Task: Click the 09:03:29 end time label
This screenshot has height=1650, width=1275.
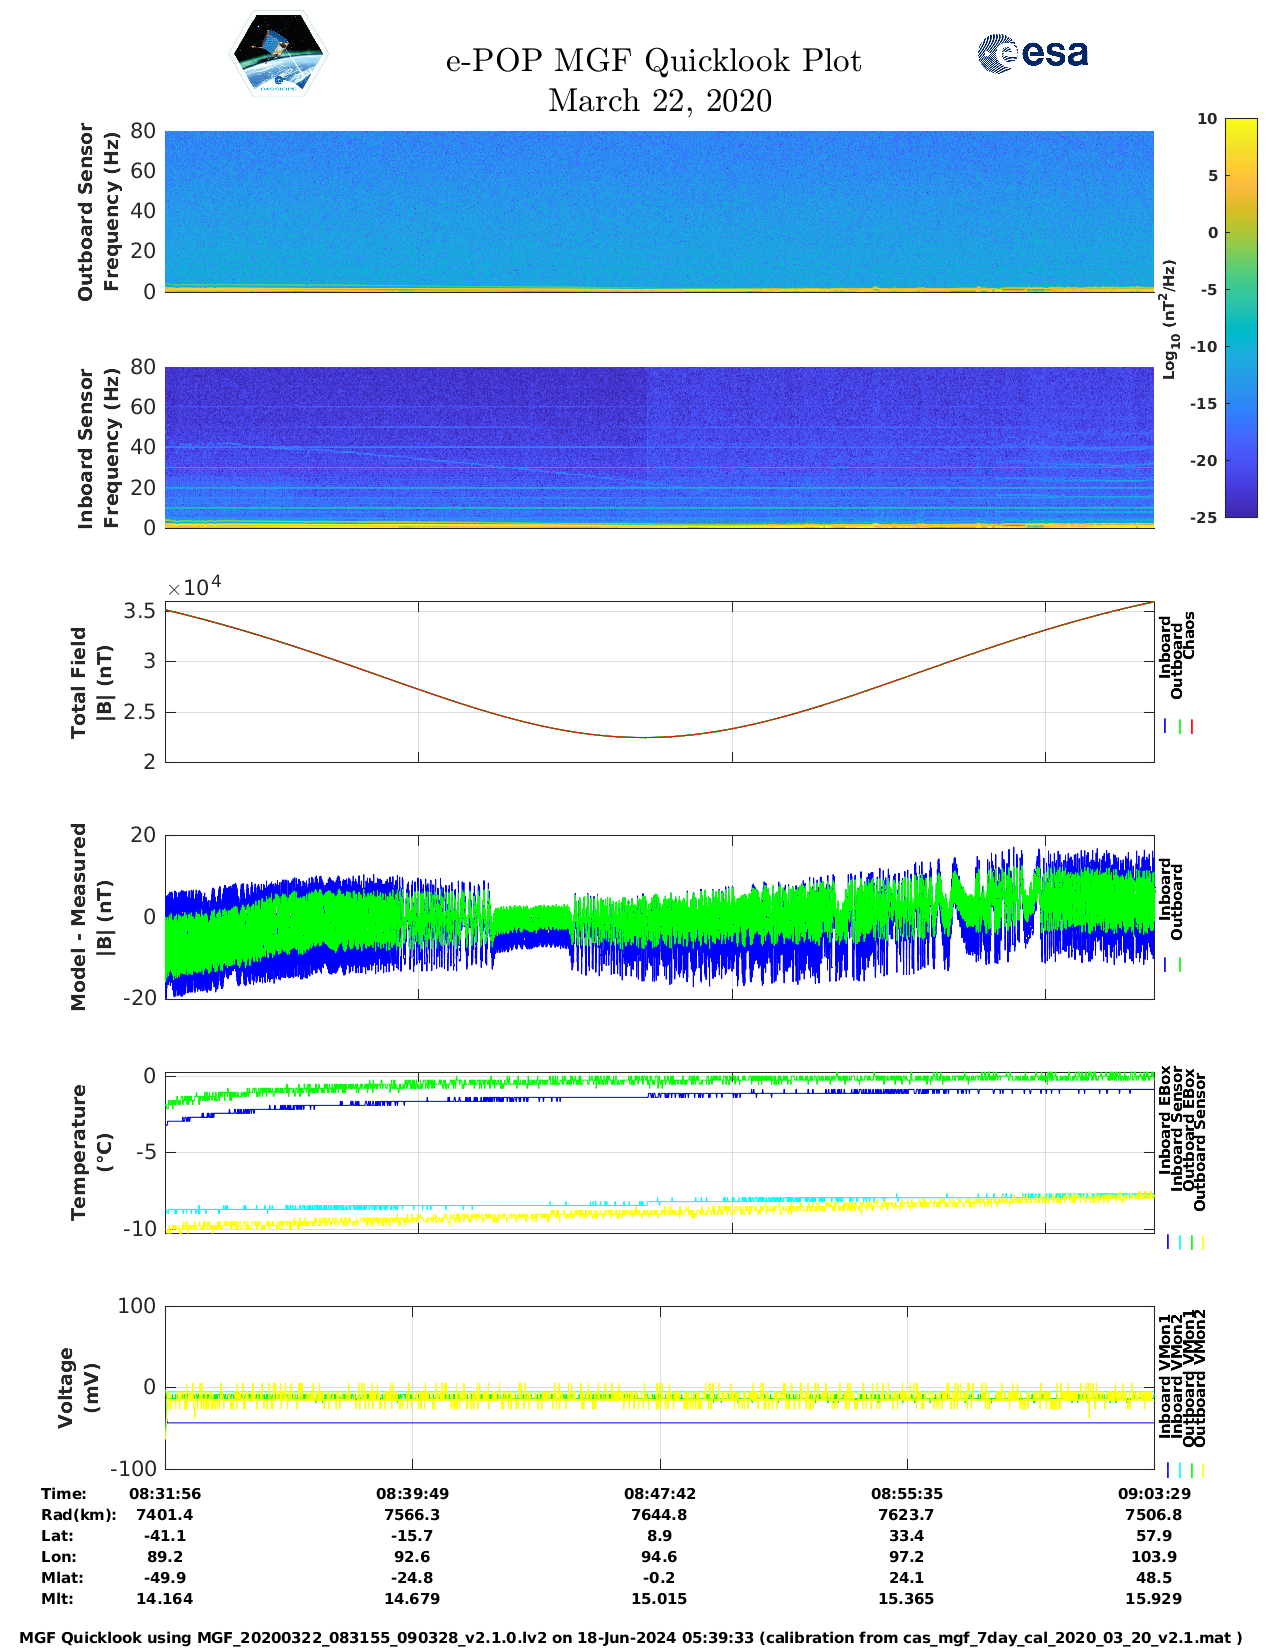Action: pos(1153,1494)
